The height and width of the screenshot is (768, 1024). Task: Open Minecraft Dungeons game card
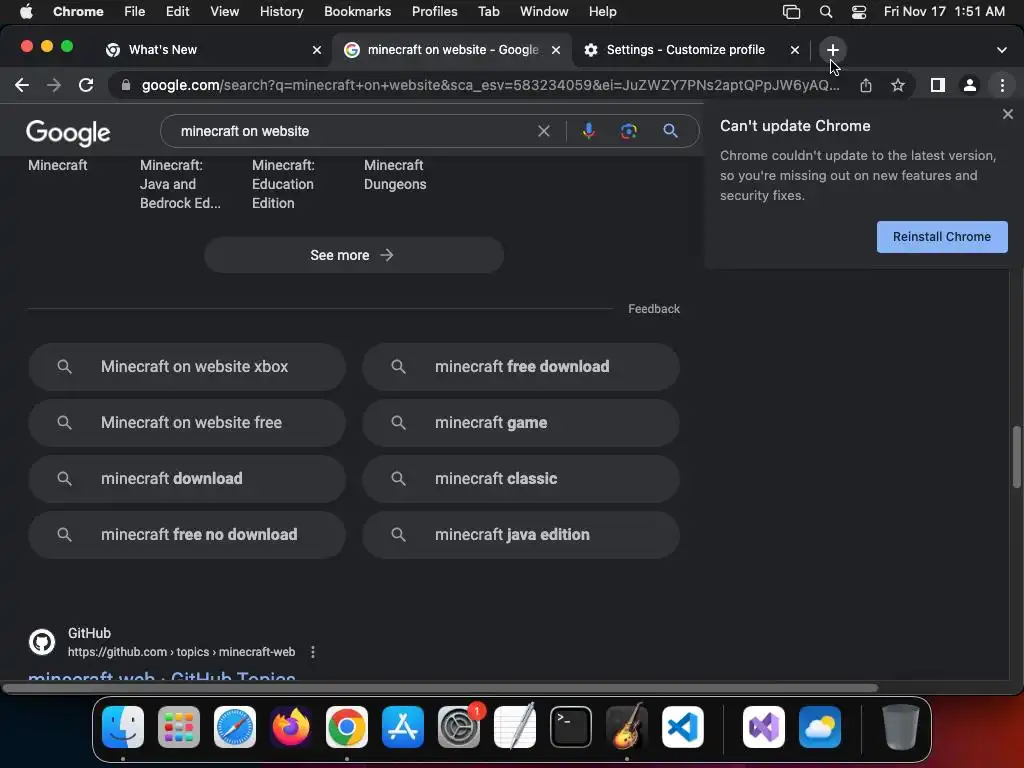coord(395,174)
